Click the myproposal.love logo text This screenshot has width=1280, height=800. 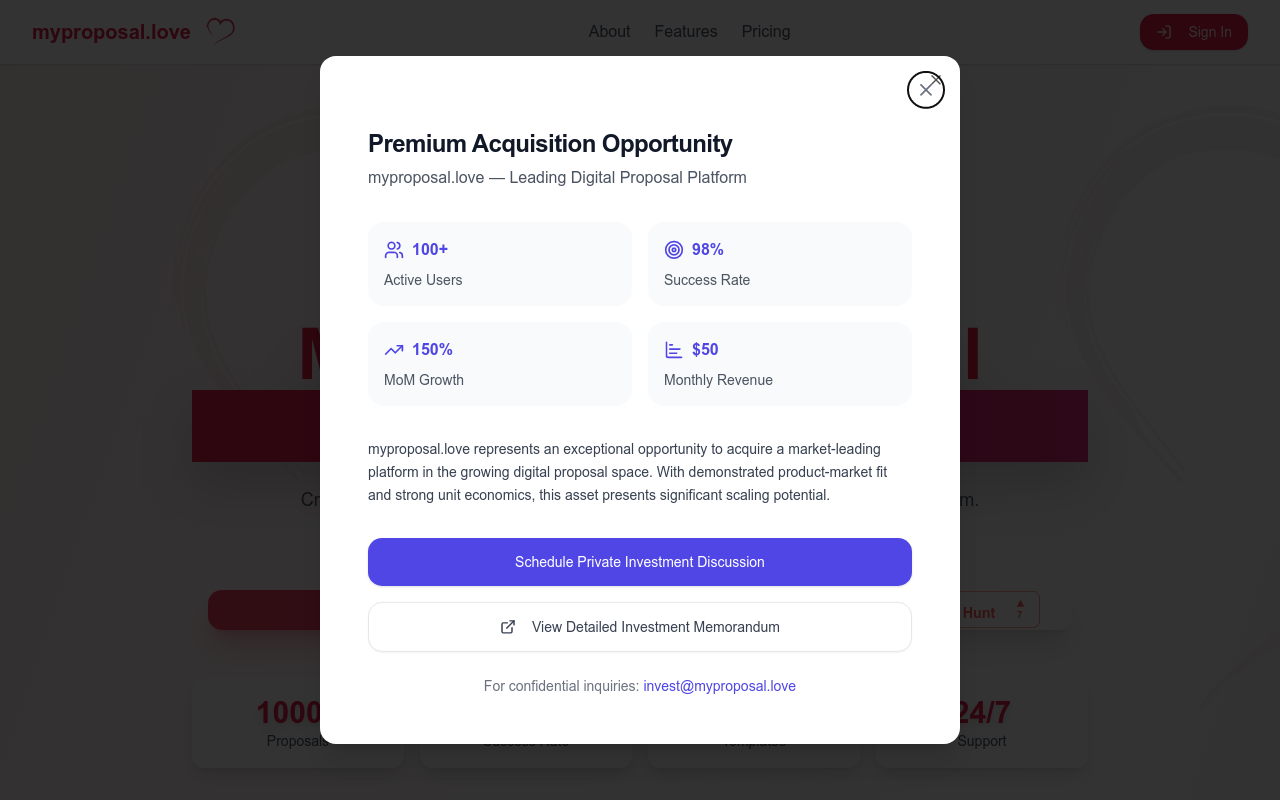click(111, 32)
